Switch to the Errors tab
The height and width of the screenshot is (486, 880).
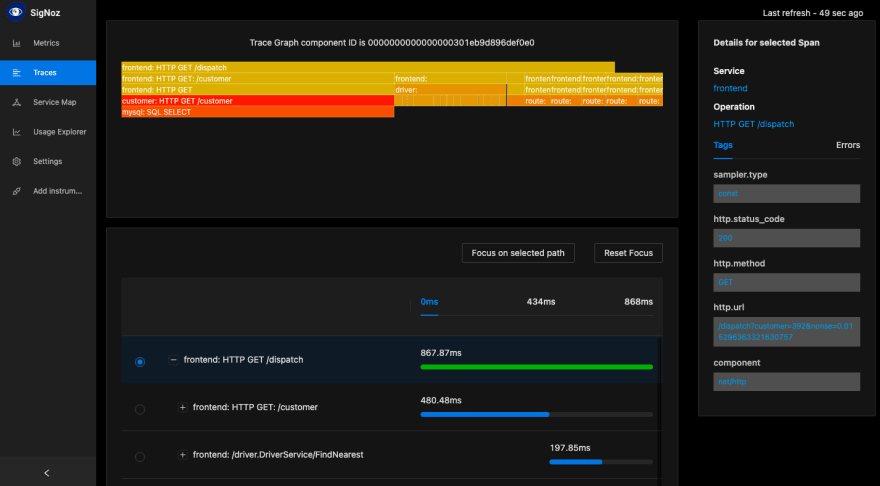847,145
